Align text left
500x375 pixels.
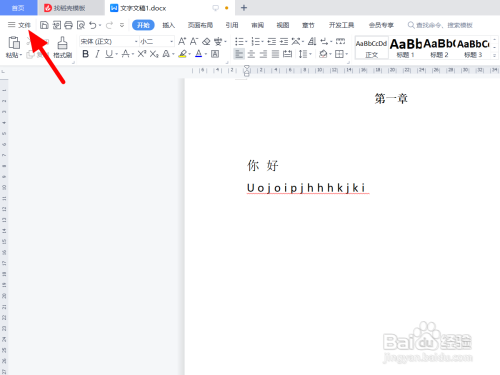[239, 54]
